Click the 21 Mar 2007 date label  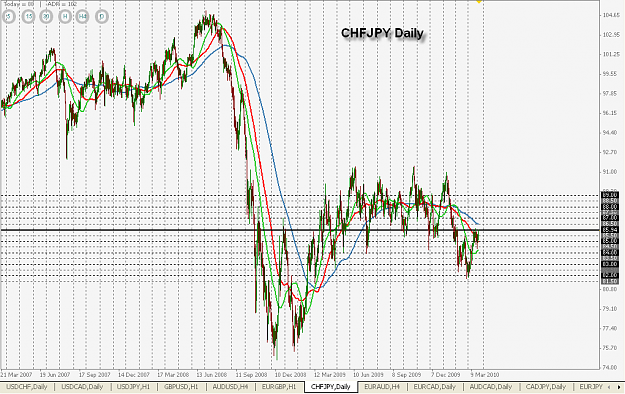[x=16, y=375]
